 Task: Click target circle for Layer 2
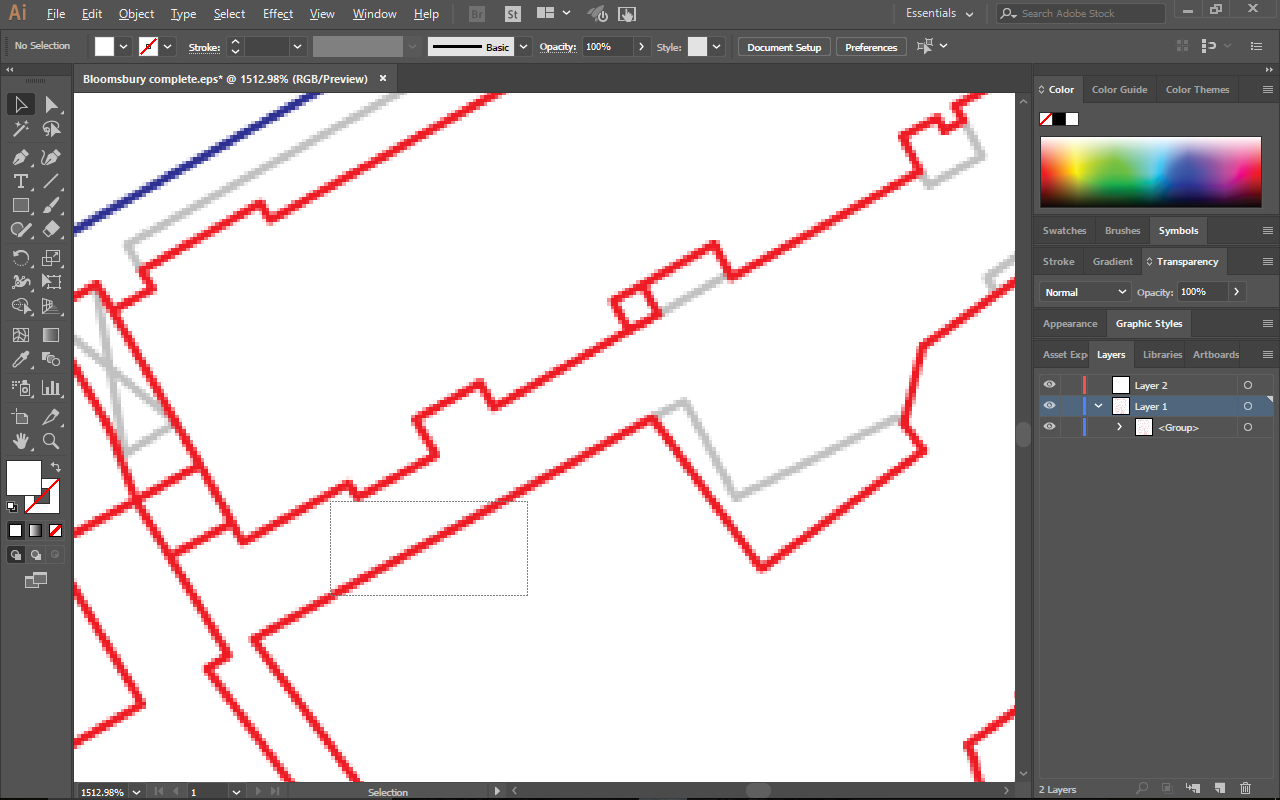1248,385
